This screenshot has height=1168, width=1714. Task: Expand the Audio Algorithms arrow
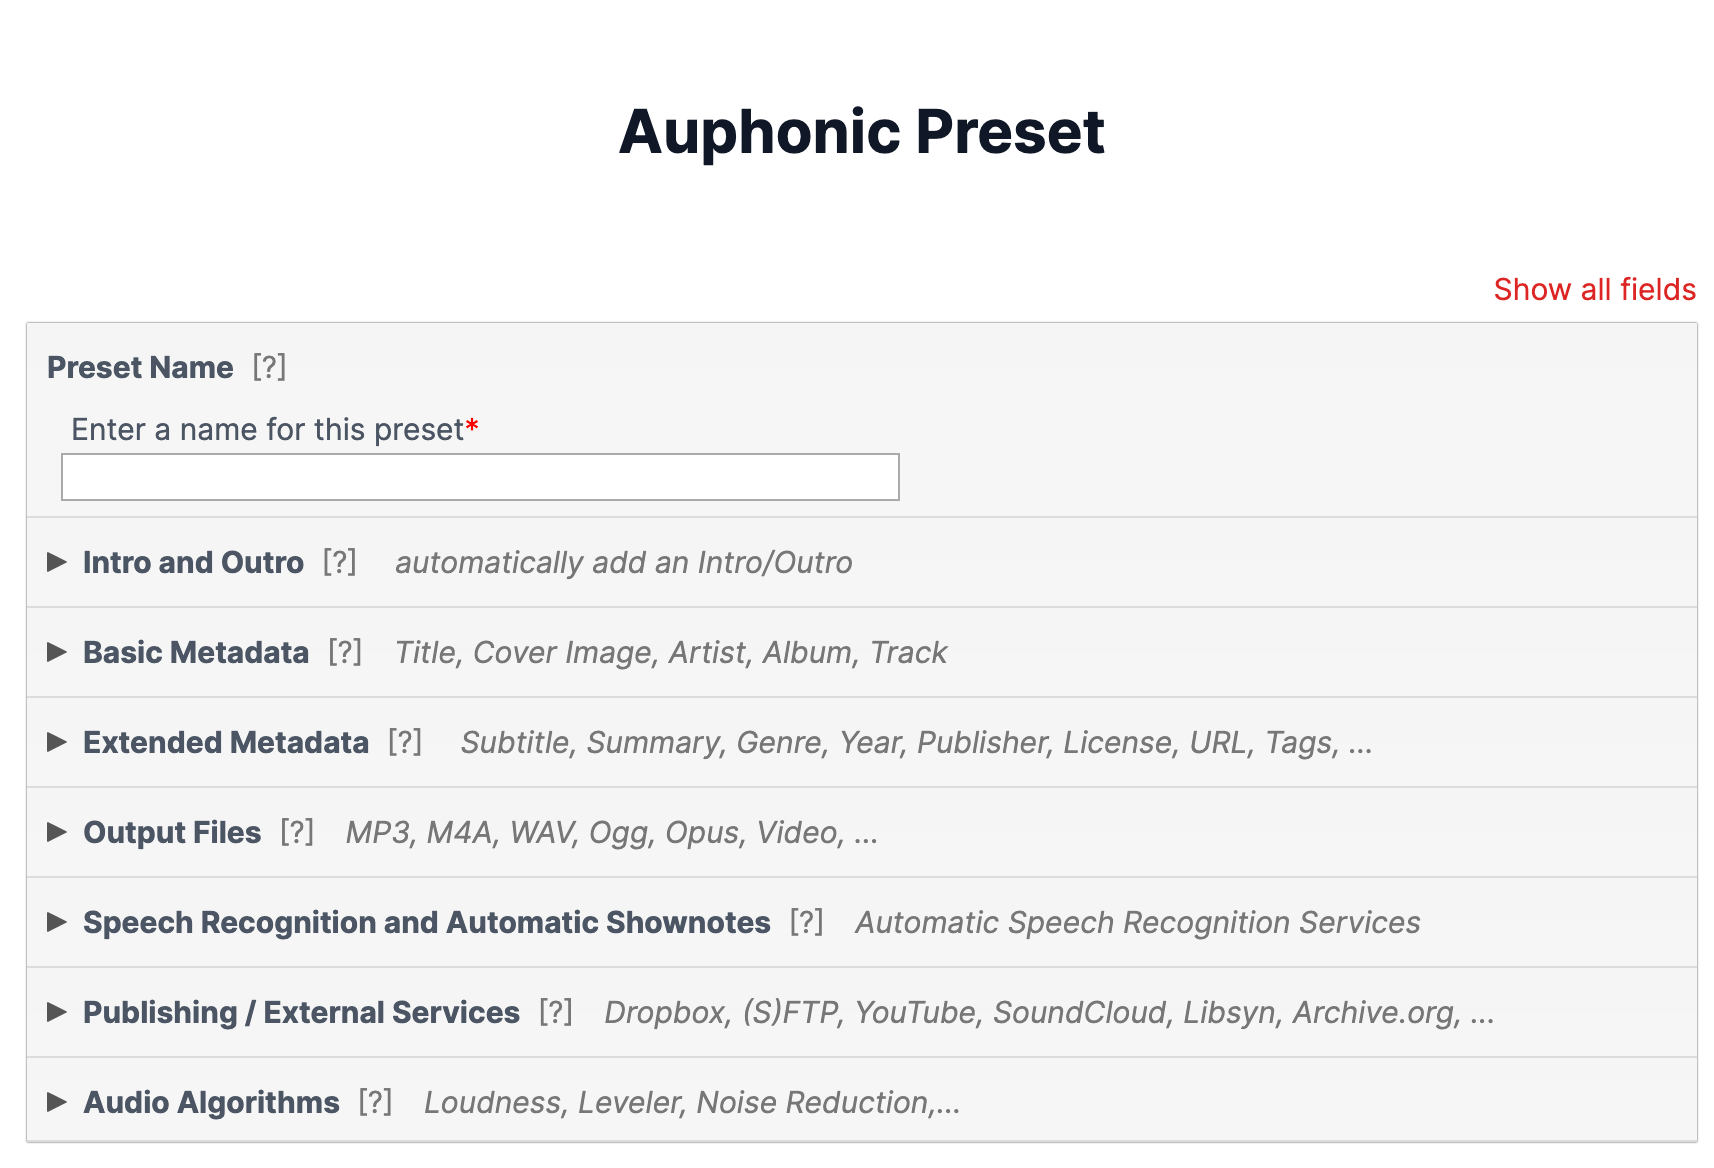[57, 1102]
